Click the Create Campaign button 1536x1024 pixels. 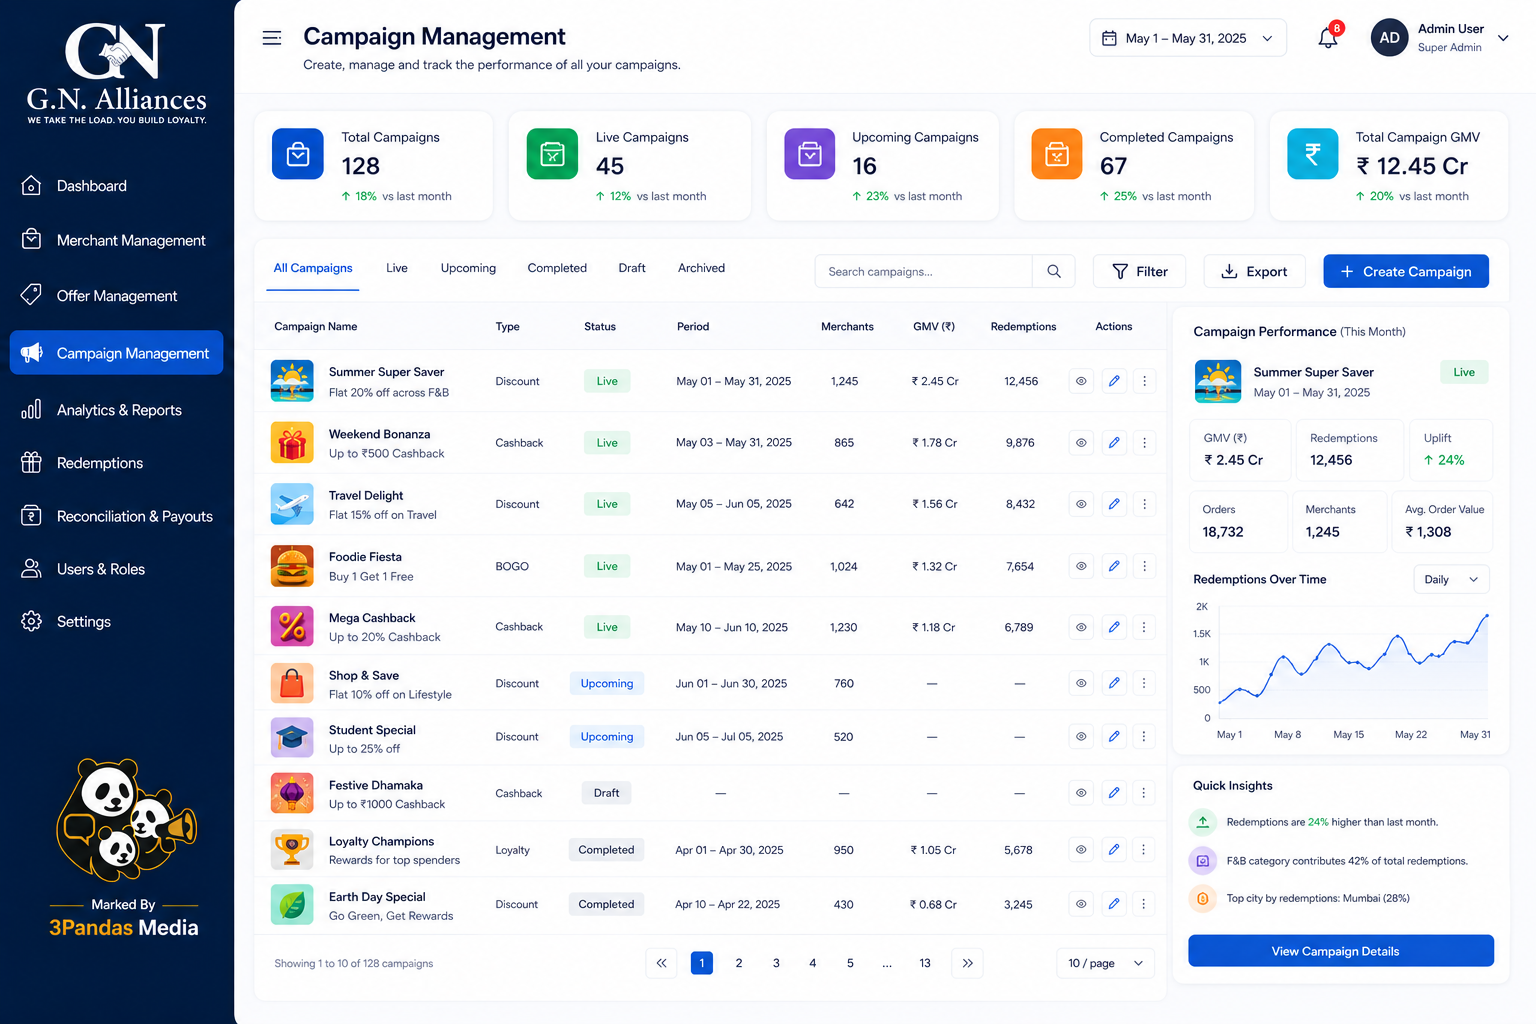1406,271
